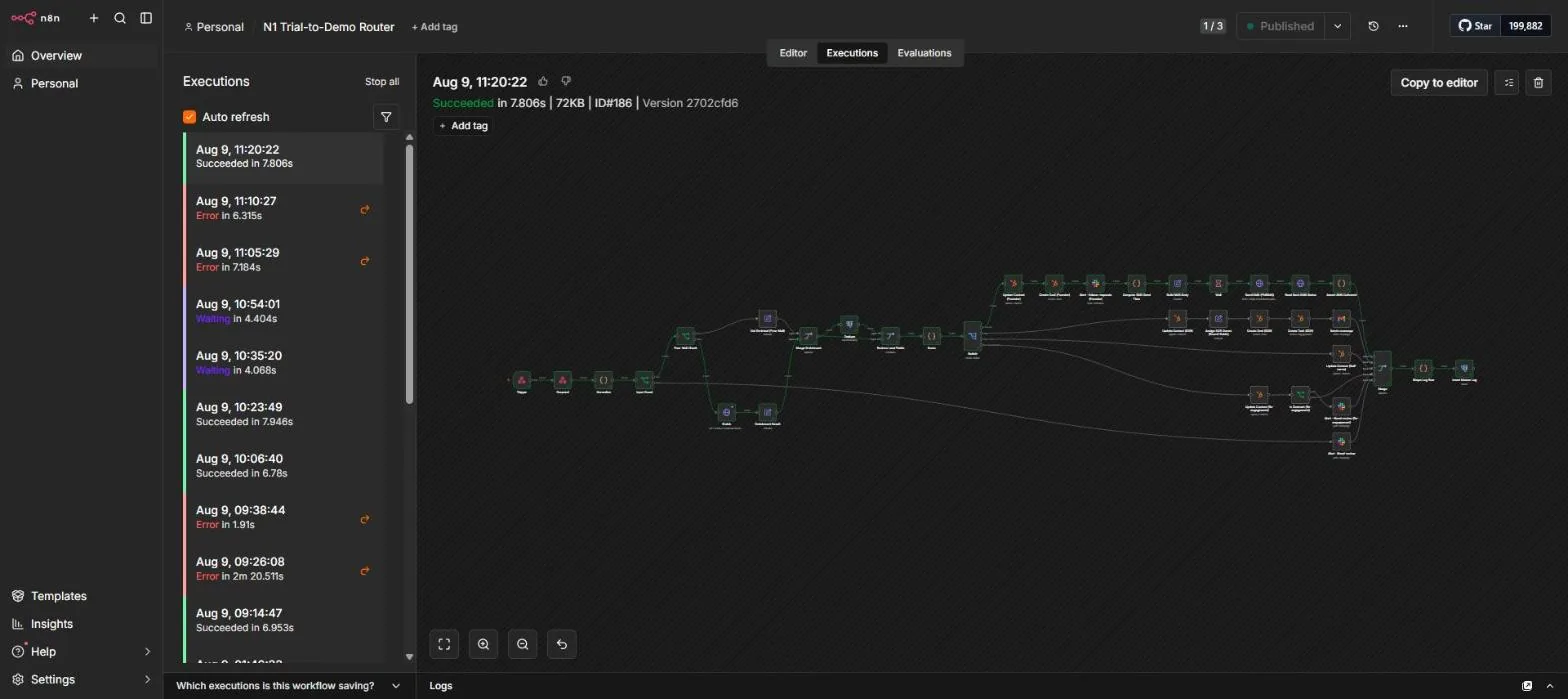Viewport: 1568px width, 699px height.
Task: Click the thumbs up rating icon
Action: click(543, 82)
